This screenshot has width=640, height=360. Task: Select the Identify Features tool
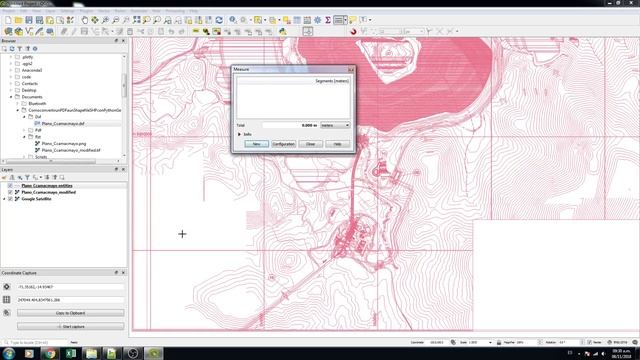click(x=233, y=20)
